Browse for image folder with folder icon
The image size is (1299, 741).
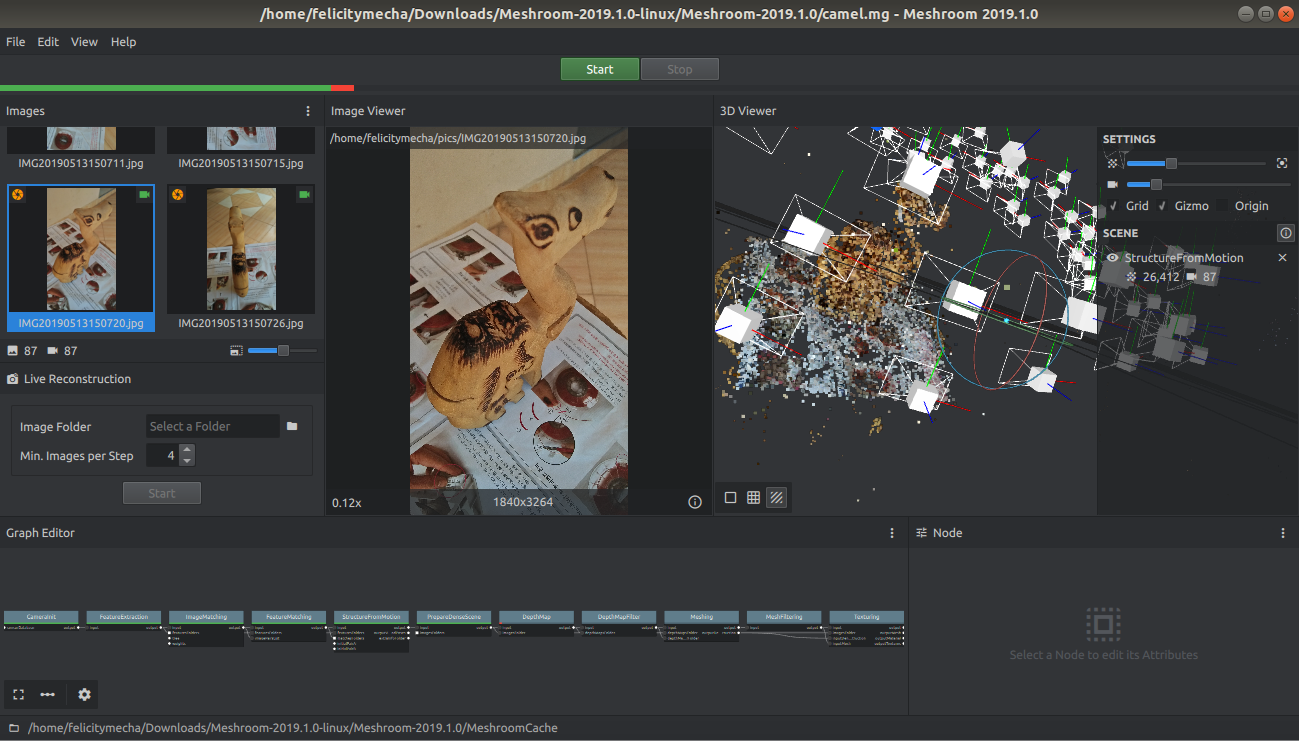tap(292, 426)
